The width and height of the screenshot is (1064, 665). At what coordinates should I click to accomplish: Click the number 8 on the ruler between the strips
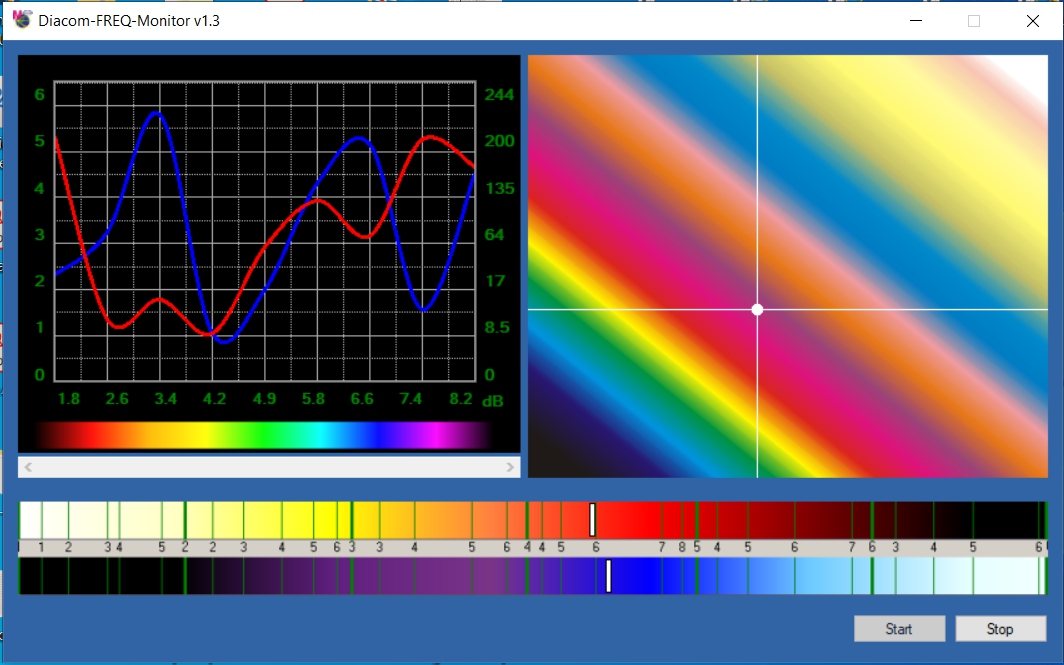682,548
